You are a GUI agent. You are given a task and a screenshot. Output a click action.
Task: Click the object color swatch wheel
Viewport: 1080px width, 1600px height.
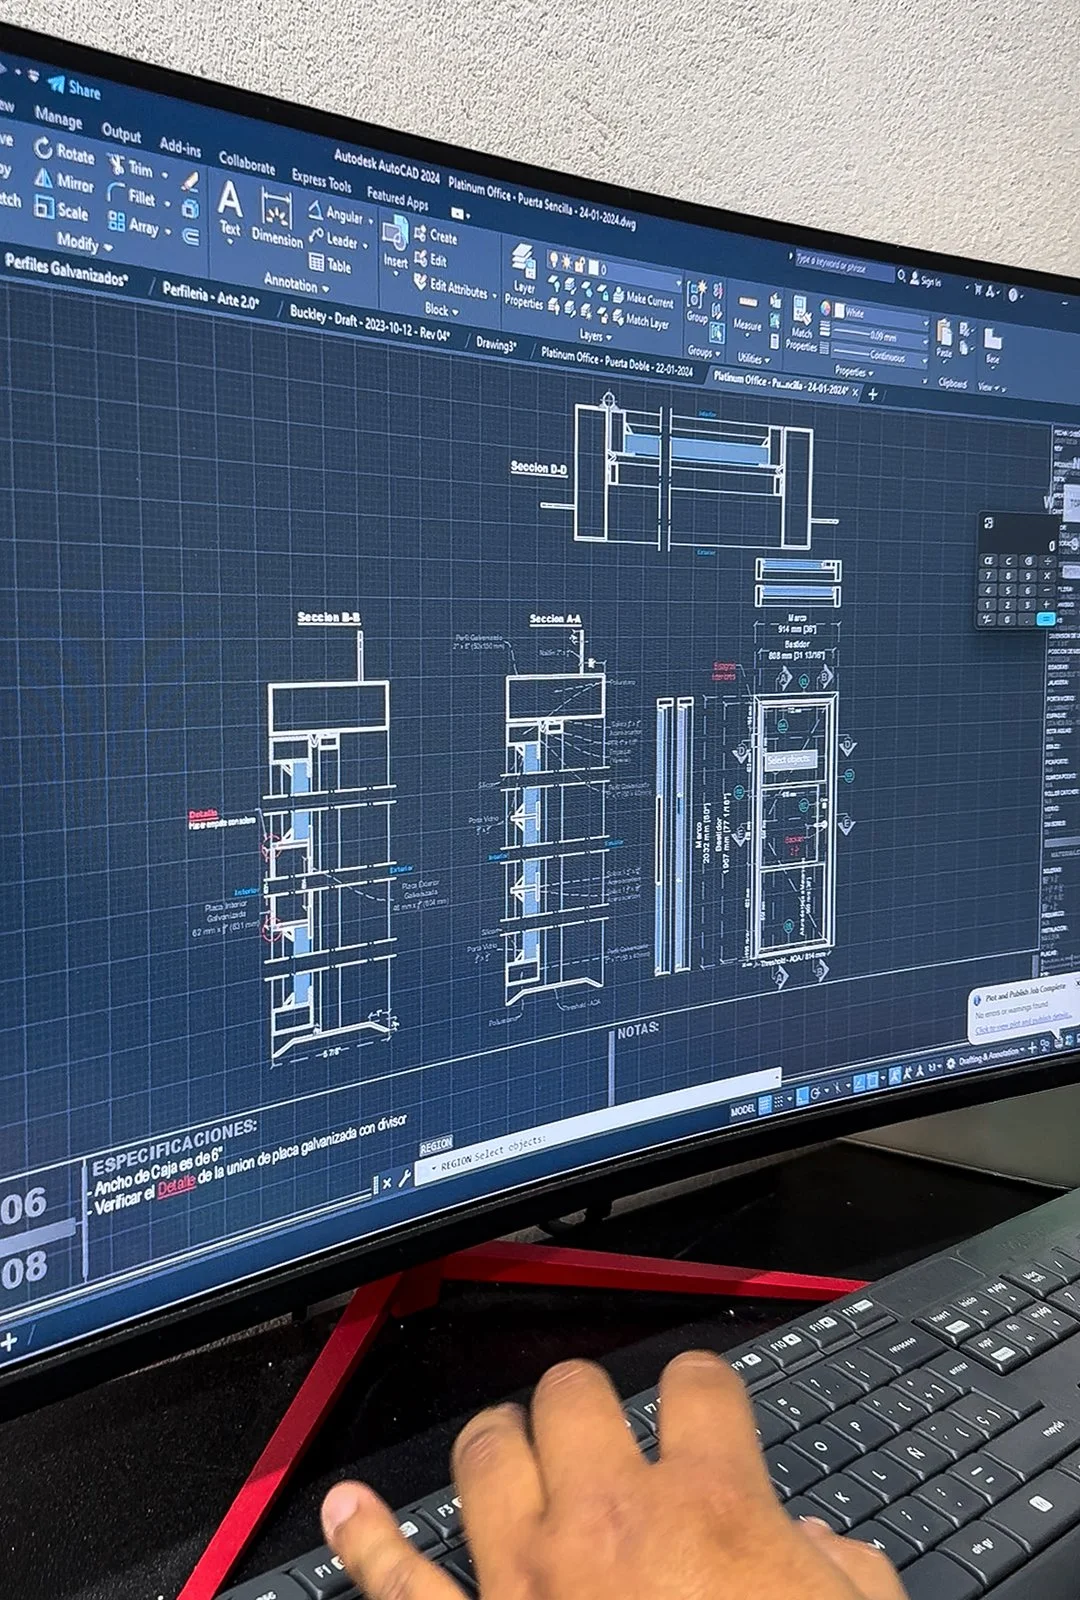827,310
